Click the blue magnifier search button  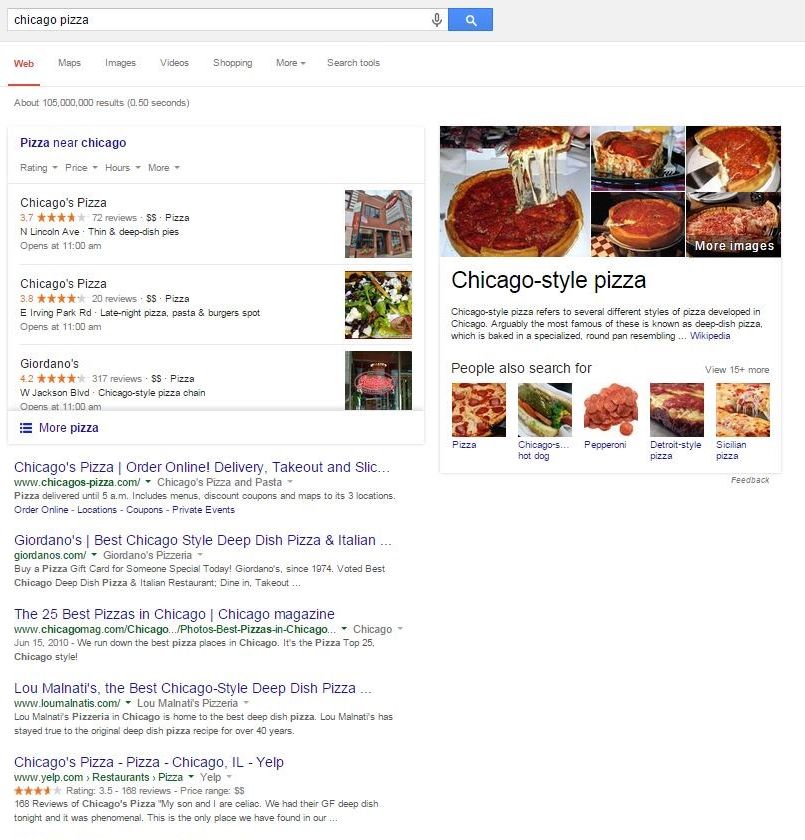(470, 20)
